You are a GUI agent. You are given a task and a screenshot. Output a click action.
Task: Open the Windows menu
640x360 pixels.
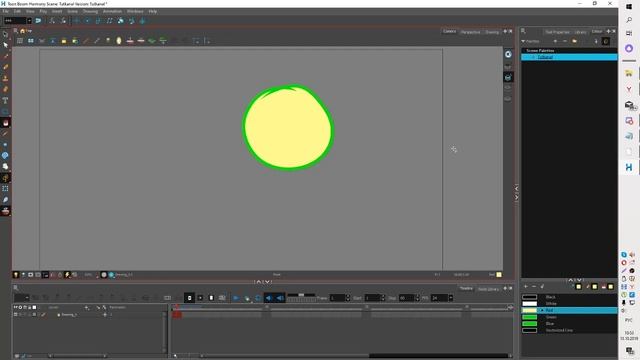[x=135, y=11]
